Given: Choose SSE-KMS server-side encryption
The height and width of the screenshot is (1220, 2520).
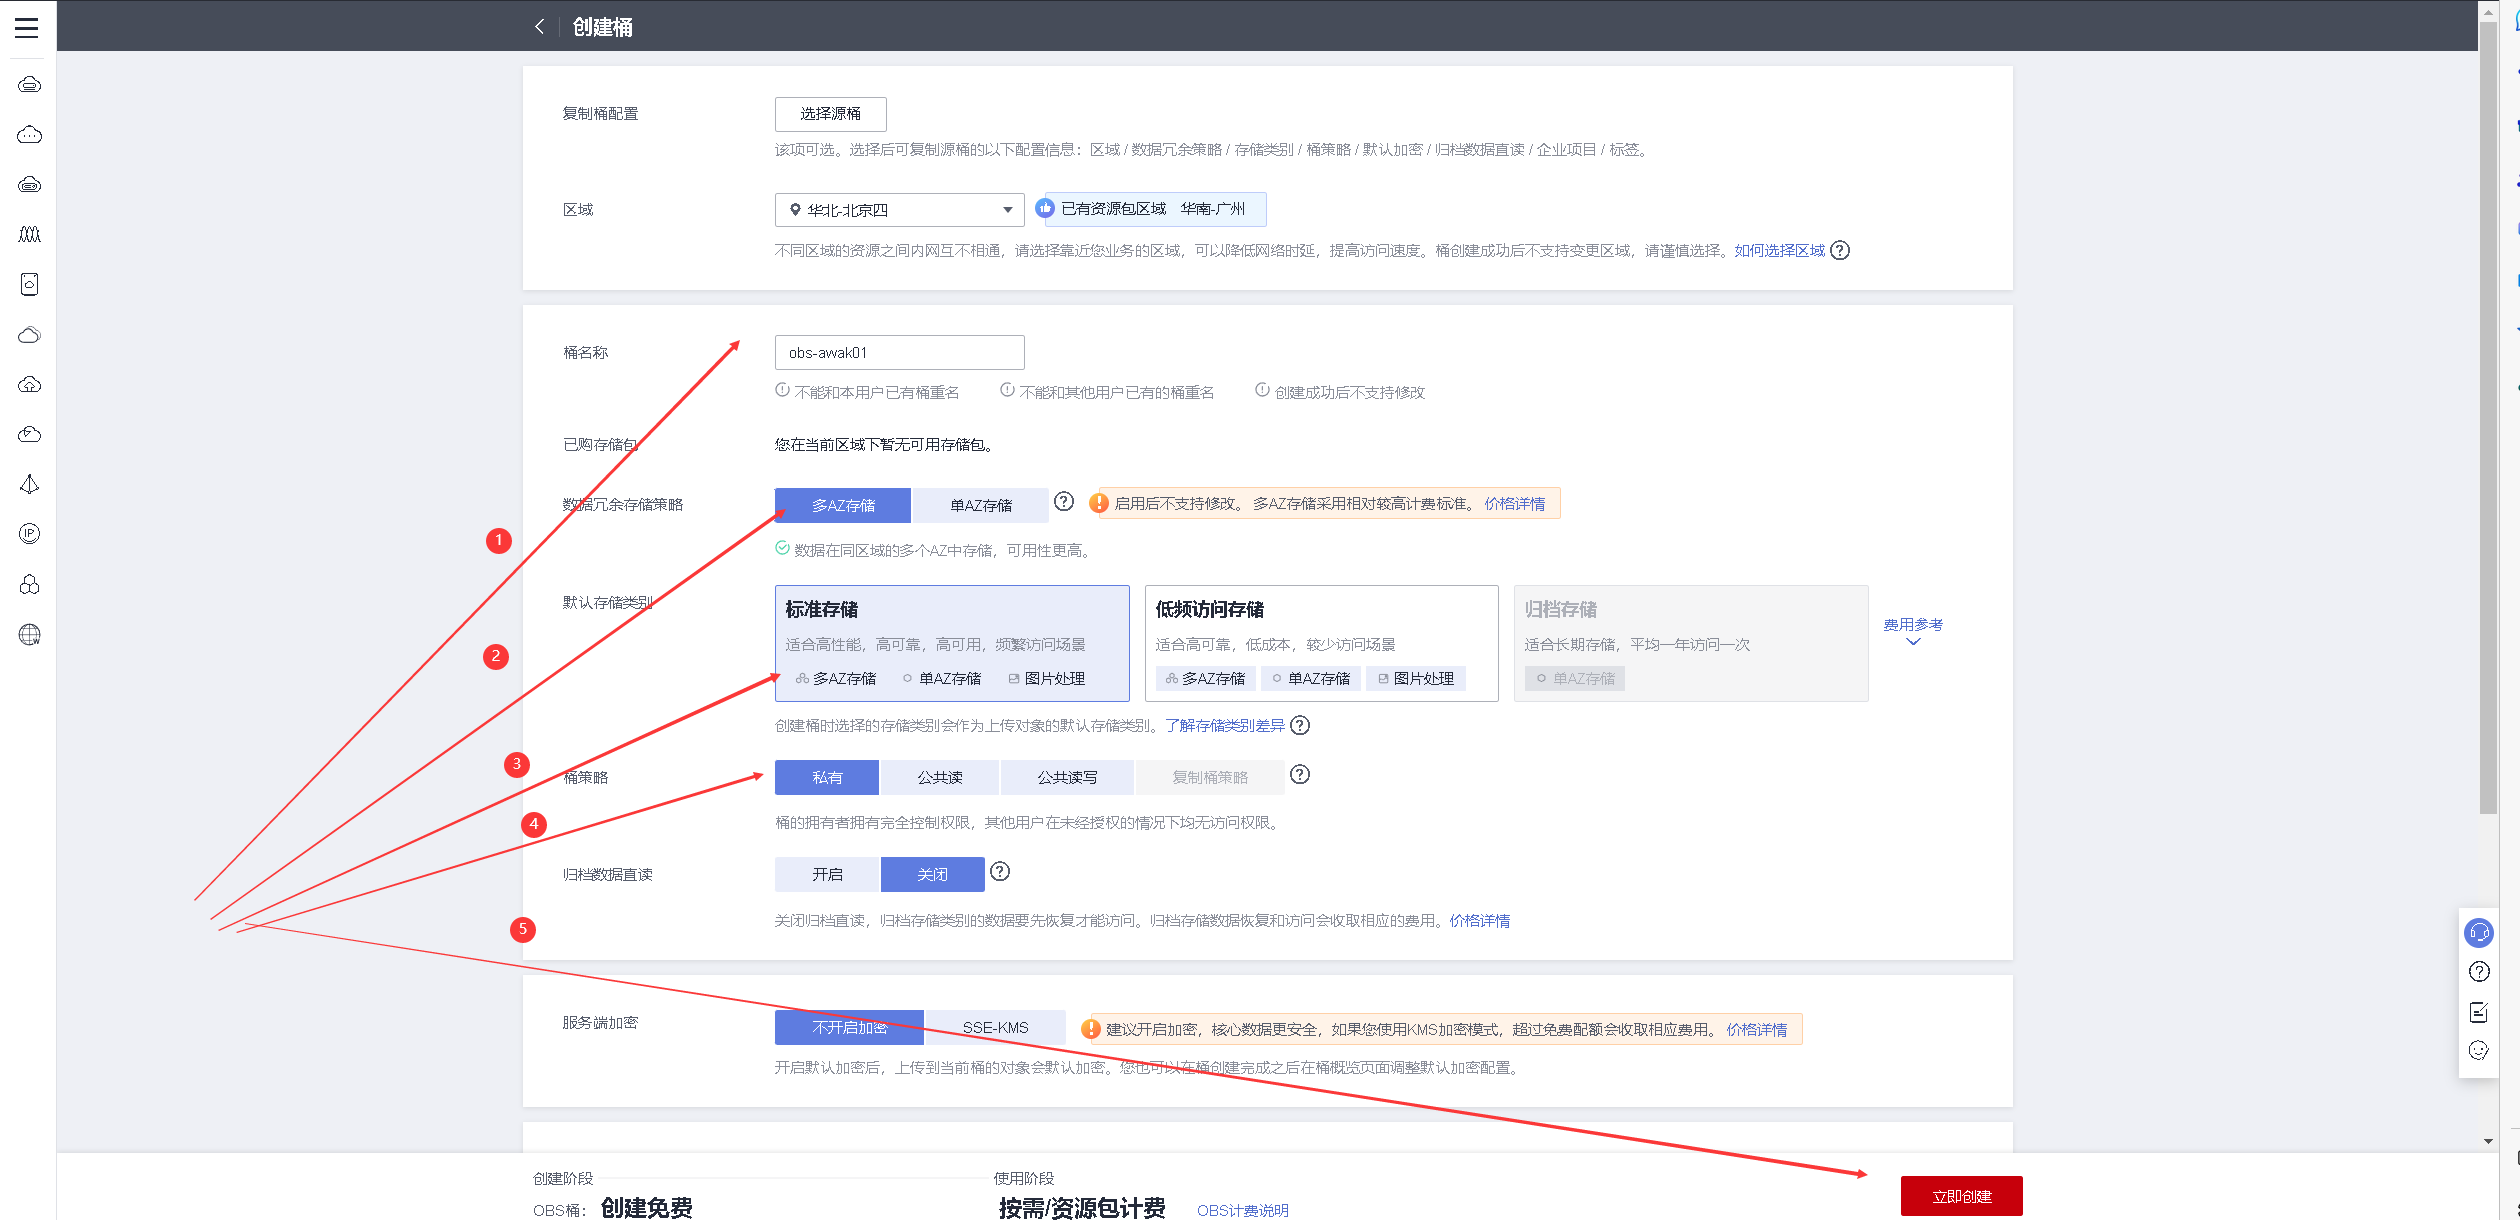Looking at the screenshot, I should point(995,1027).
